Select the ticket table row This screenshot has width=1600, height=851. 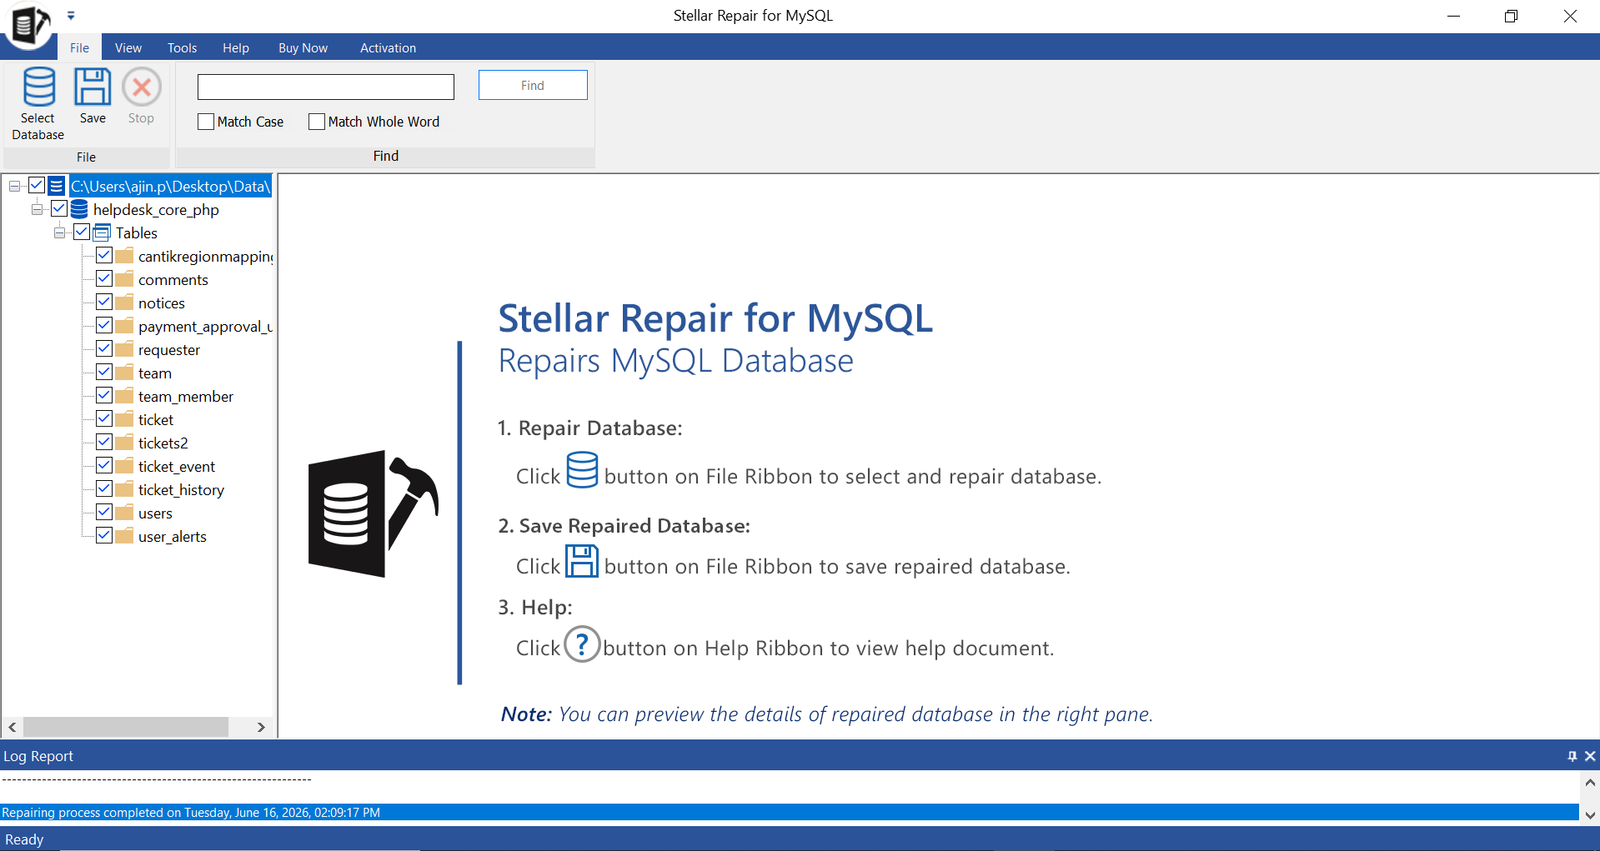[x=156, y=420]
